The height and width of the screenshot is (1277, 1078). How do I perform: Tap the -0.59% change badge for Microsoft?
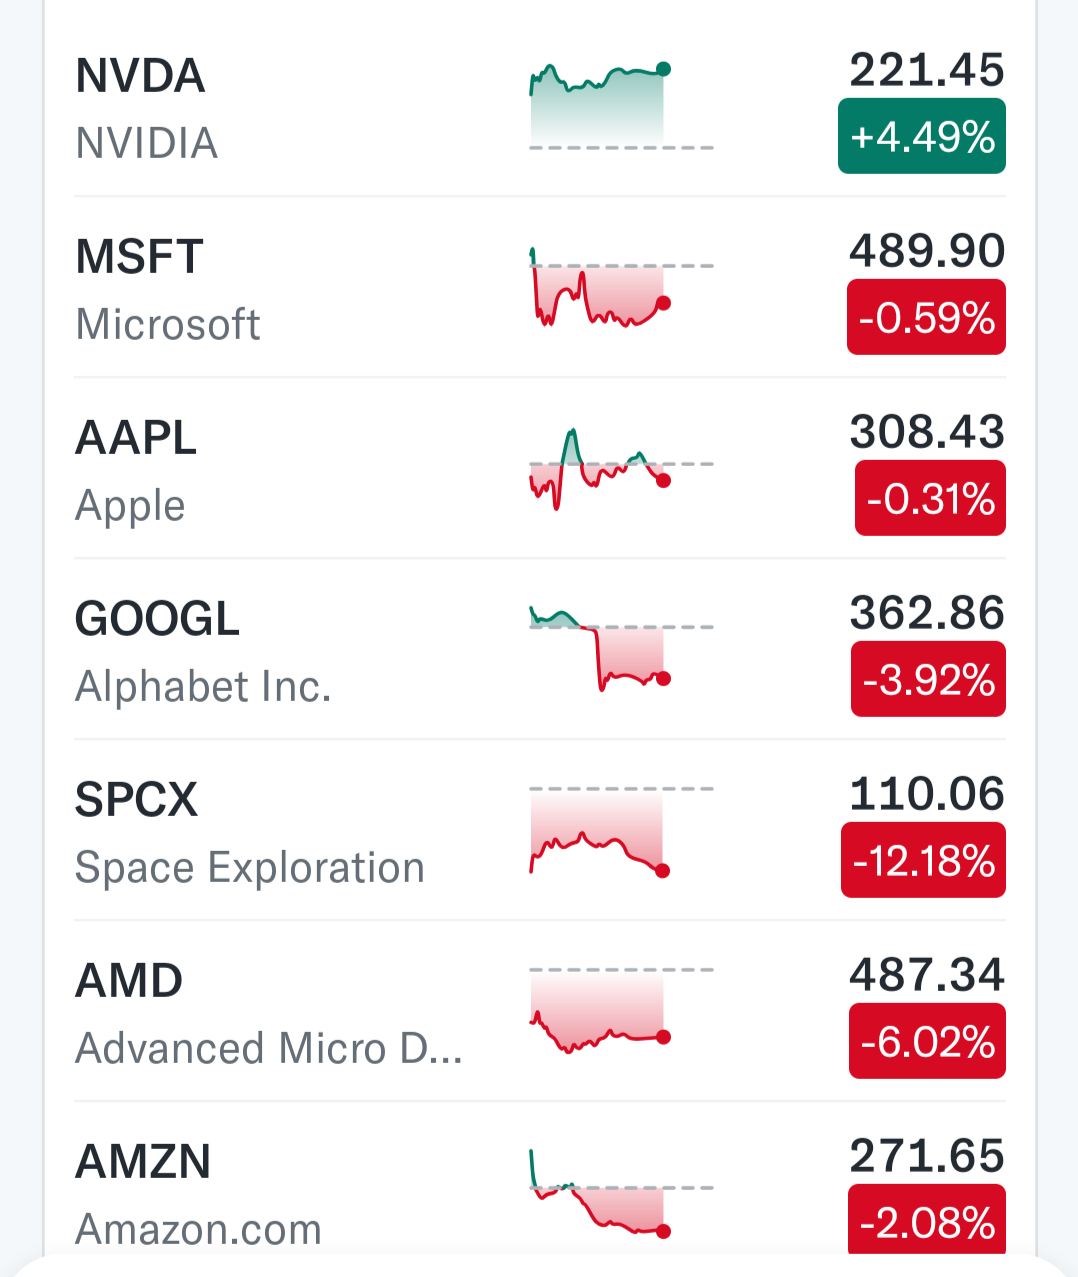point(926,318)
